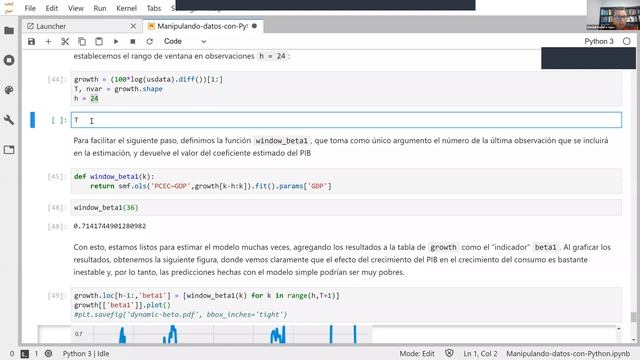
Task: Click the webcam video thumbnail
Action: pyautogui.click(x=613, y=15)
